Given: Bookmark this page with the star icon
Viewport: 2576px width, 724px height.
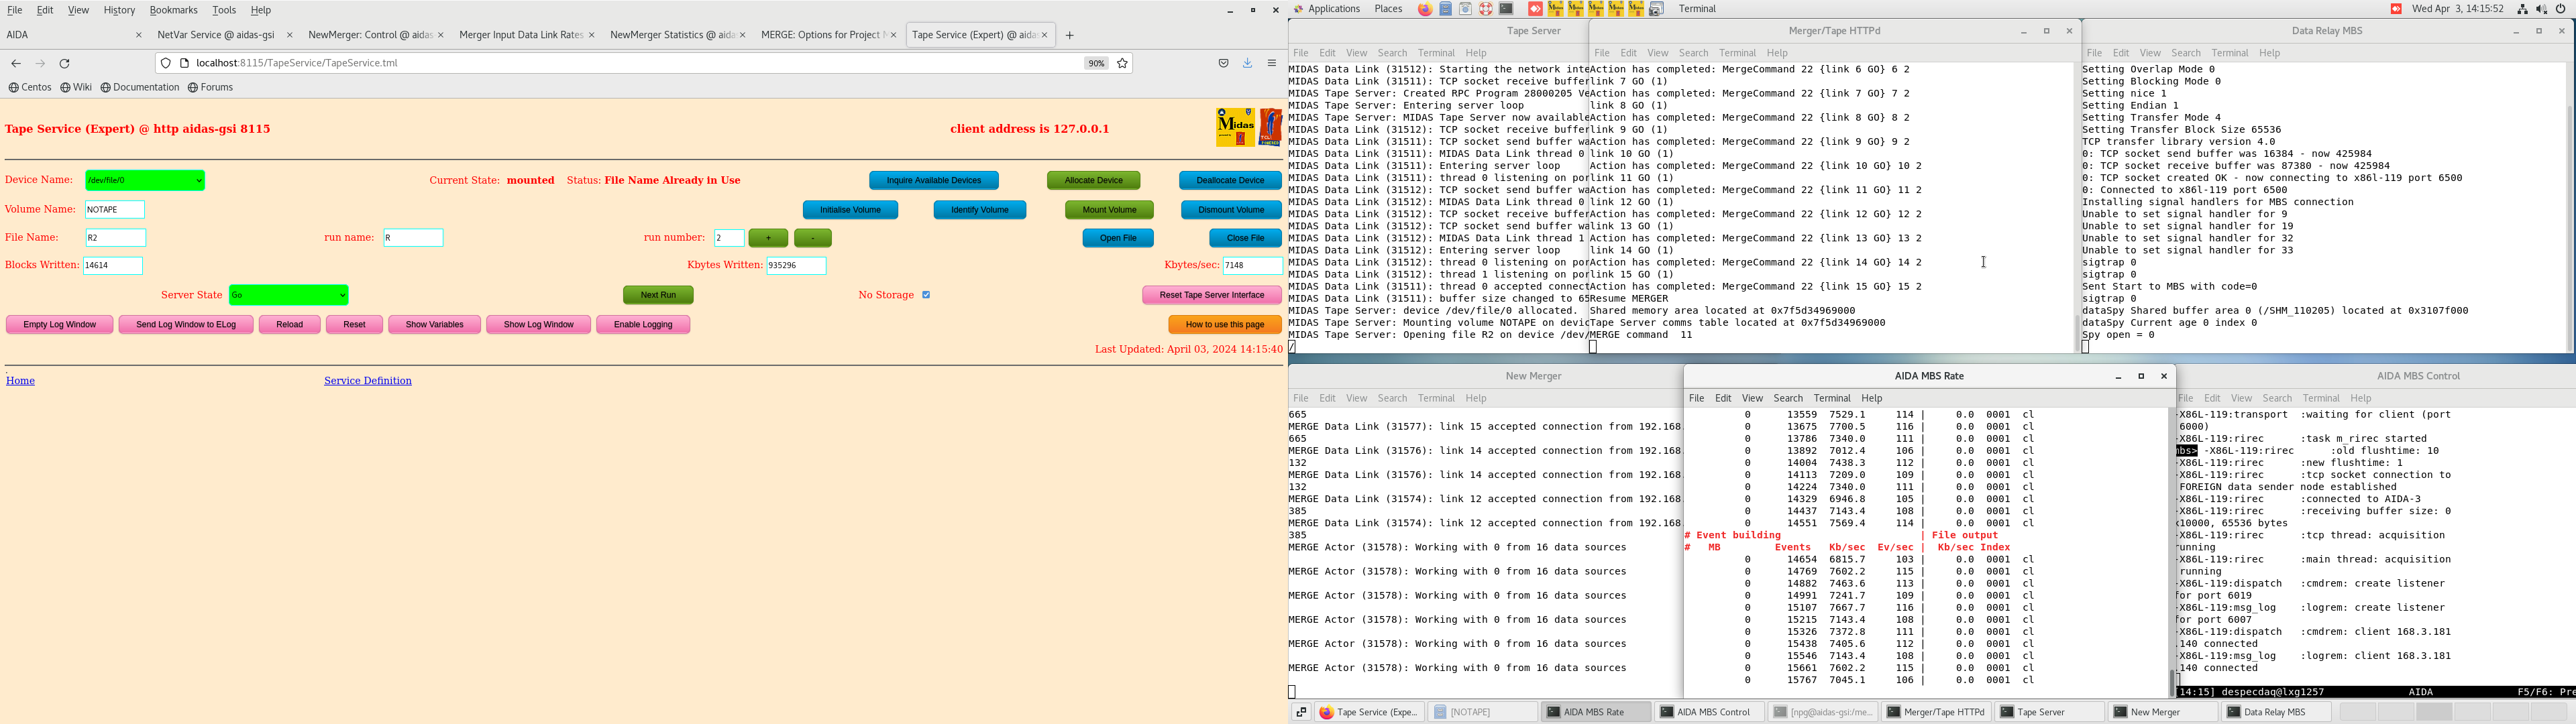Looking at the screenshot, I should tap(1123, 63).
